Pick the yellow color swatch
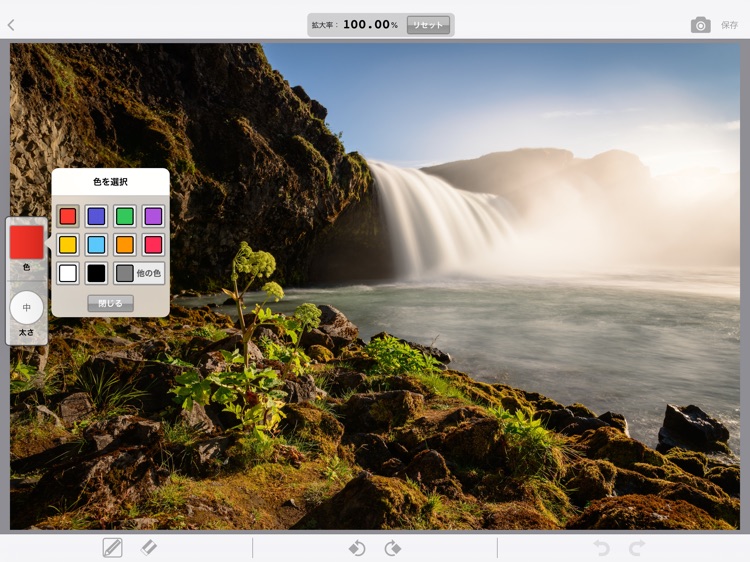This screenshot has width=750, height=562. (68, 244)
